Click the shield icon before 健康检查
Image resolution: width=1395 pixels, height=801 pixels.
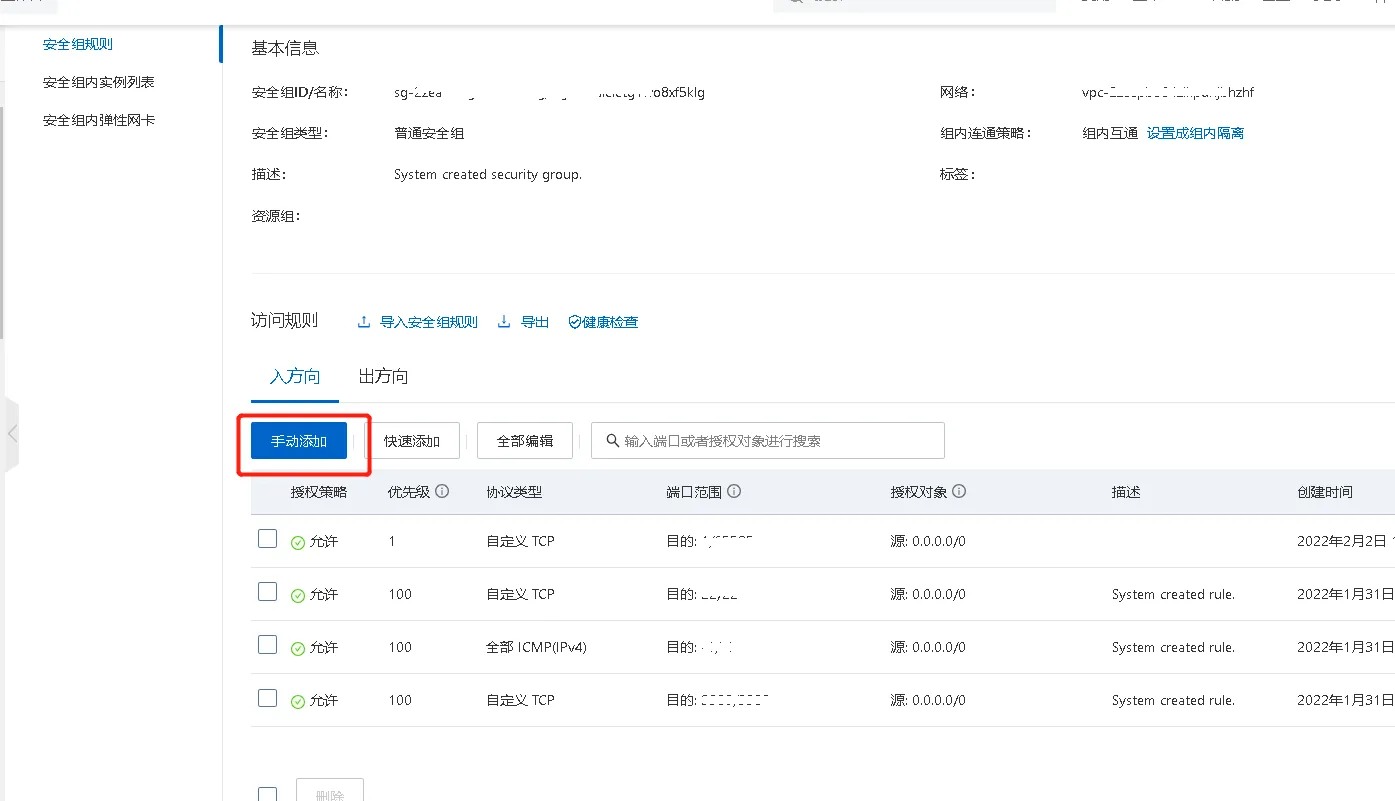tap(574, 322)
